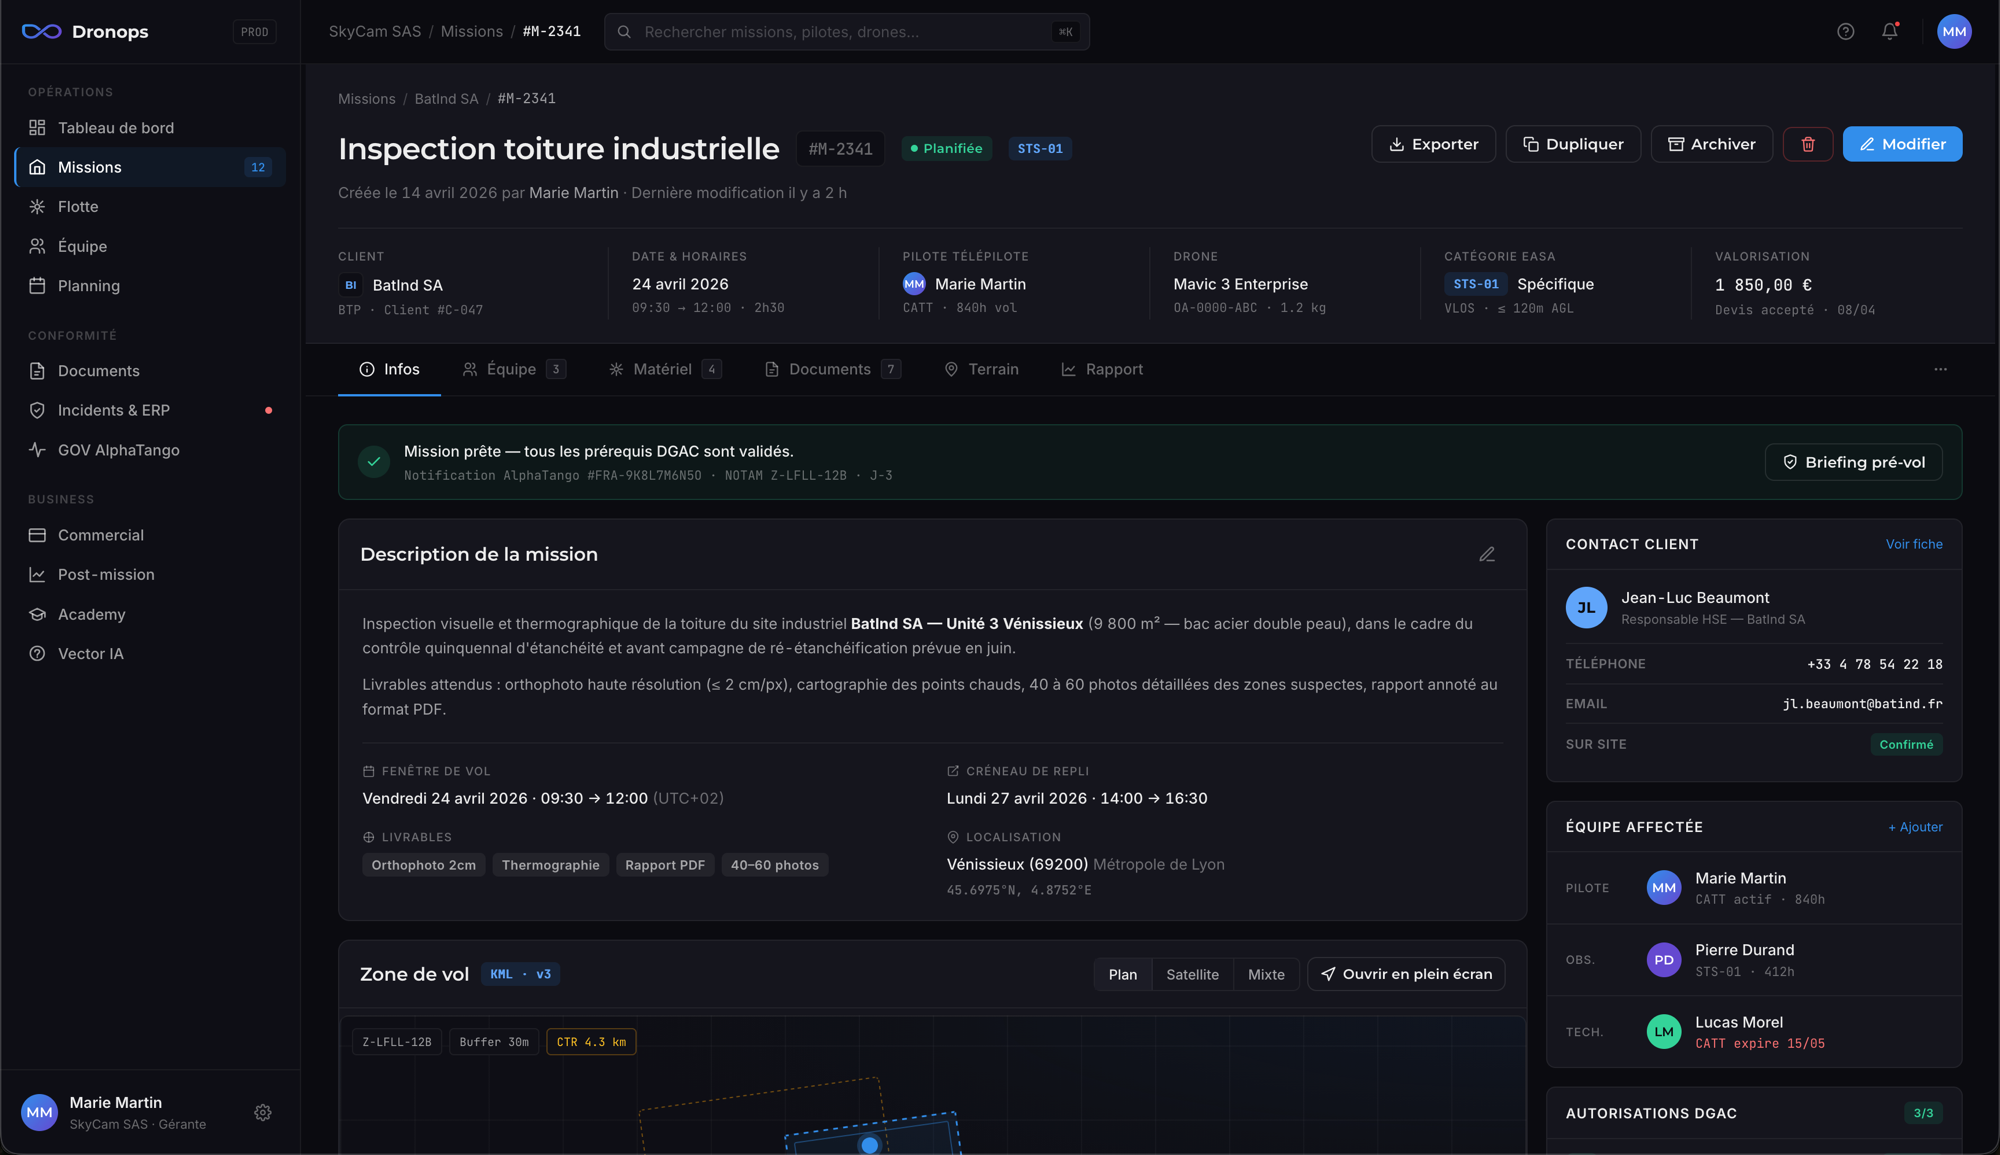Click the search magnifier icon
Viewport: 2000px width, 1155px height.
coord(624,32)
